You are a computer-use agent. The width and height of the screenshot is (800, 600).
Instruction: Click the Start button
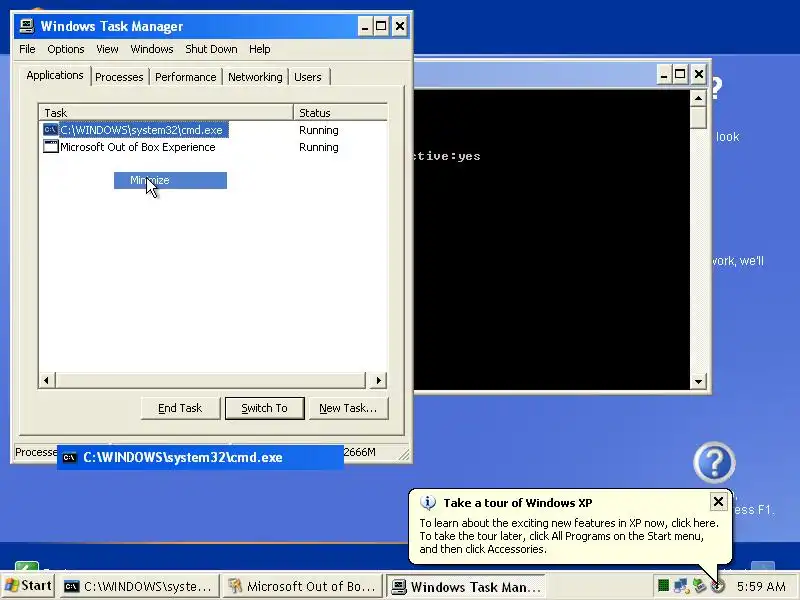coord(28,586)
